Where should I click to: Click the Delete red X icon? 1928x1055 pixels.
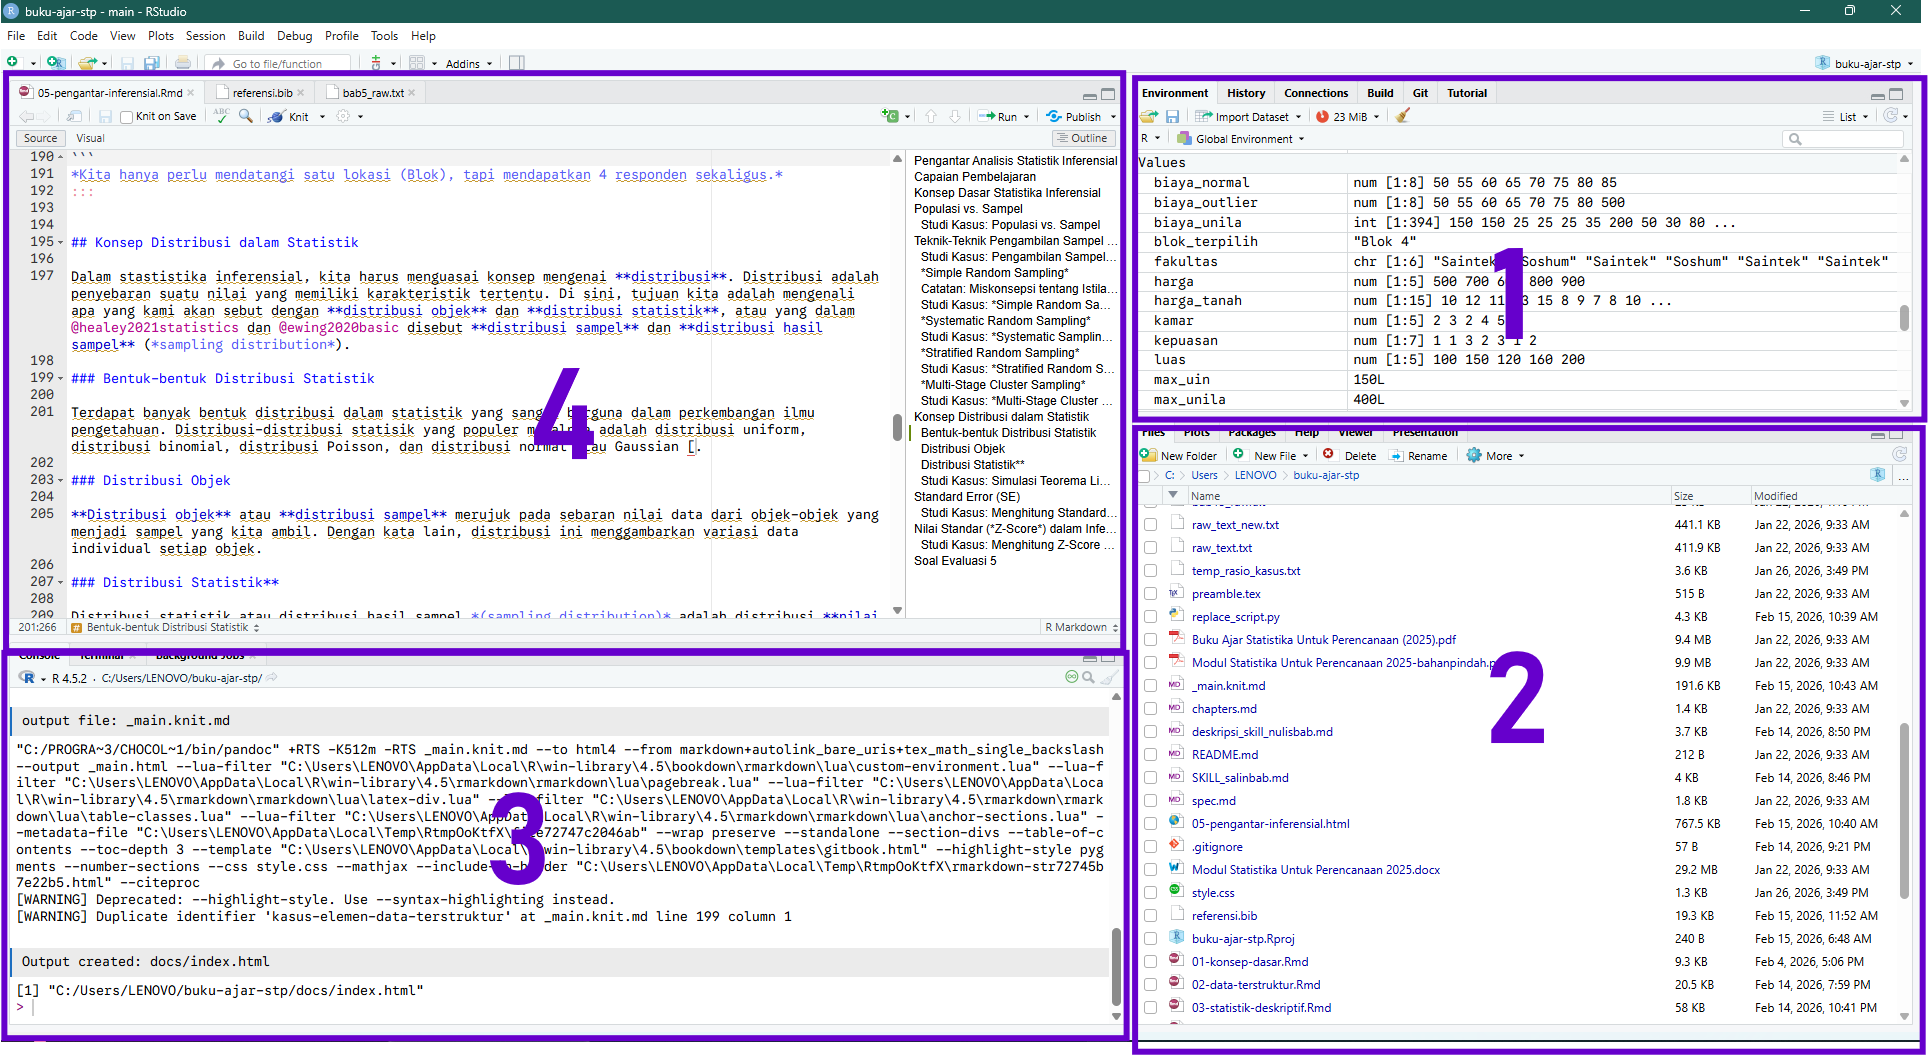tap(1329, 455)
